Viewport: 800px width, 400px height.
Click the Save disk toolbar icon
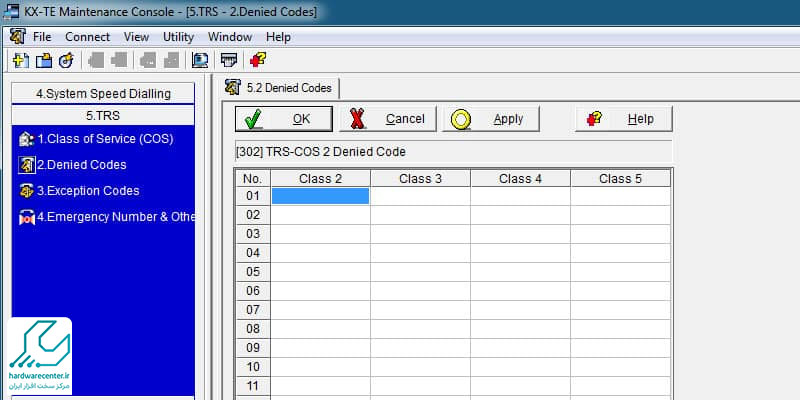(x=66, y=61)
